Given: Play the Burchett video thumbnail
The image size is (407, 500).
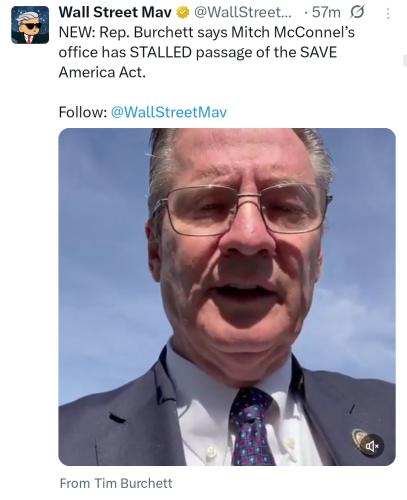Looking at the screenshot, I should coord(227,297).
